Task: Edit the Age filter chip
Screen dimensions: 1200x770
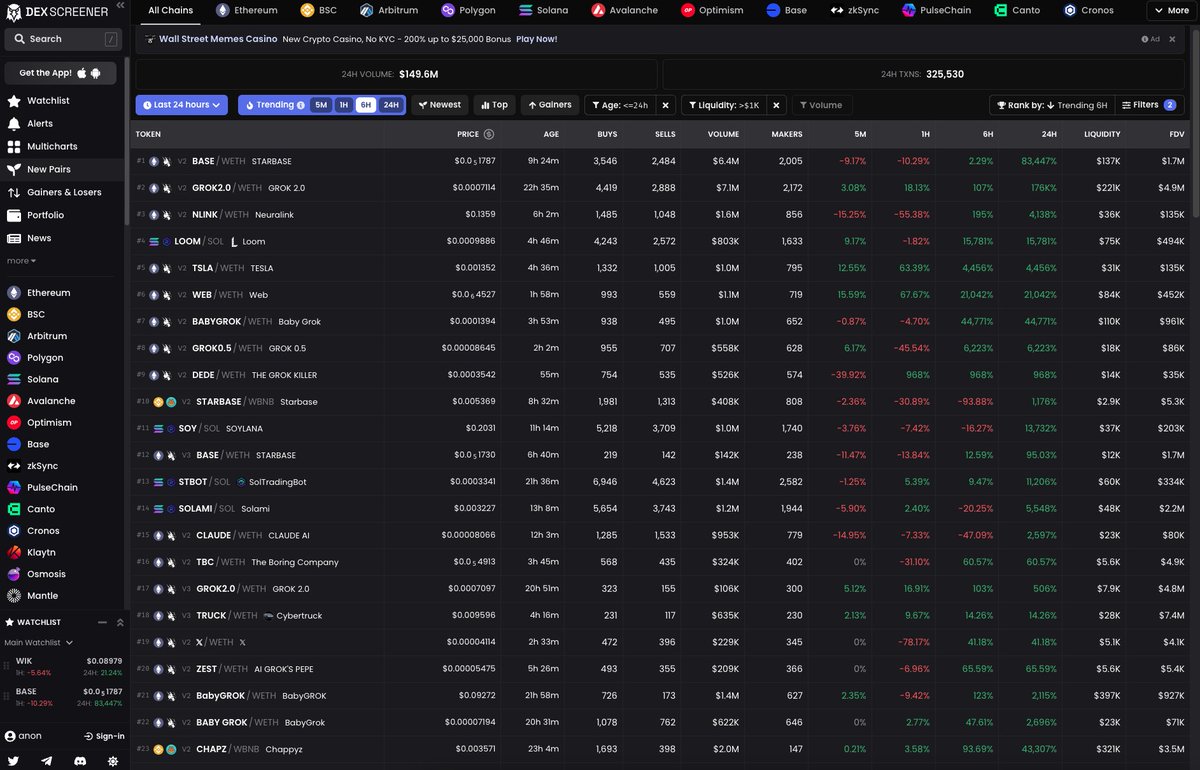Action: pos(620,105)
